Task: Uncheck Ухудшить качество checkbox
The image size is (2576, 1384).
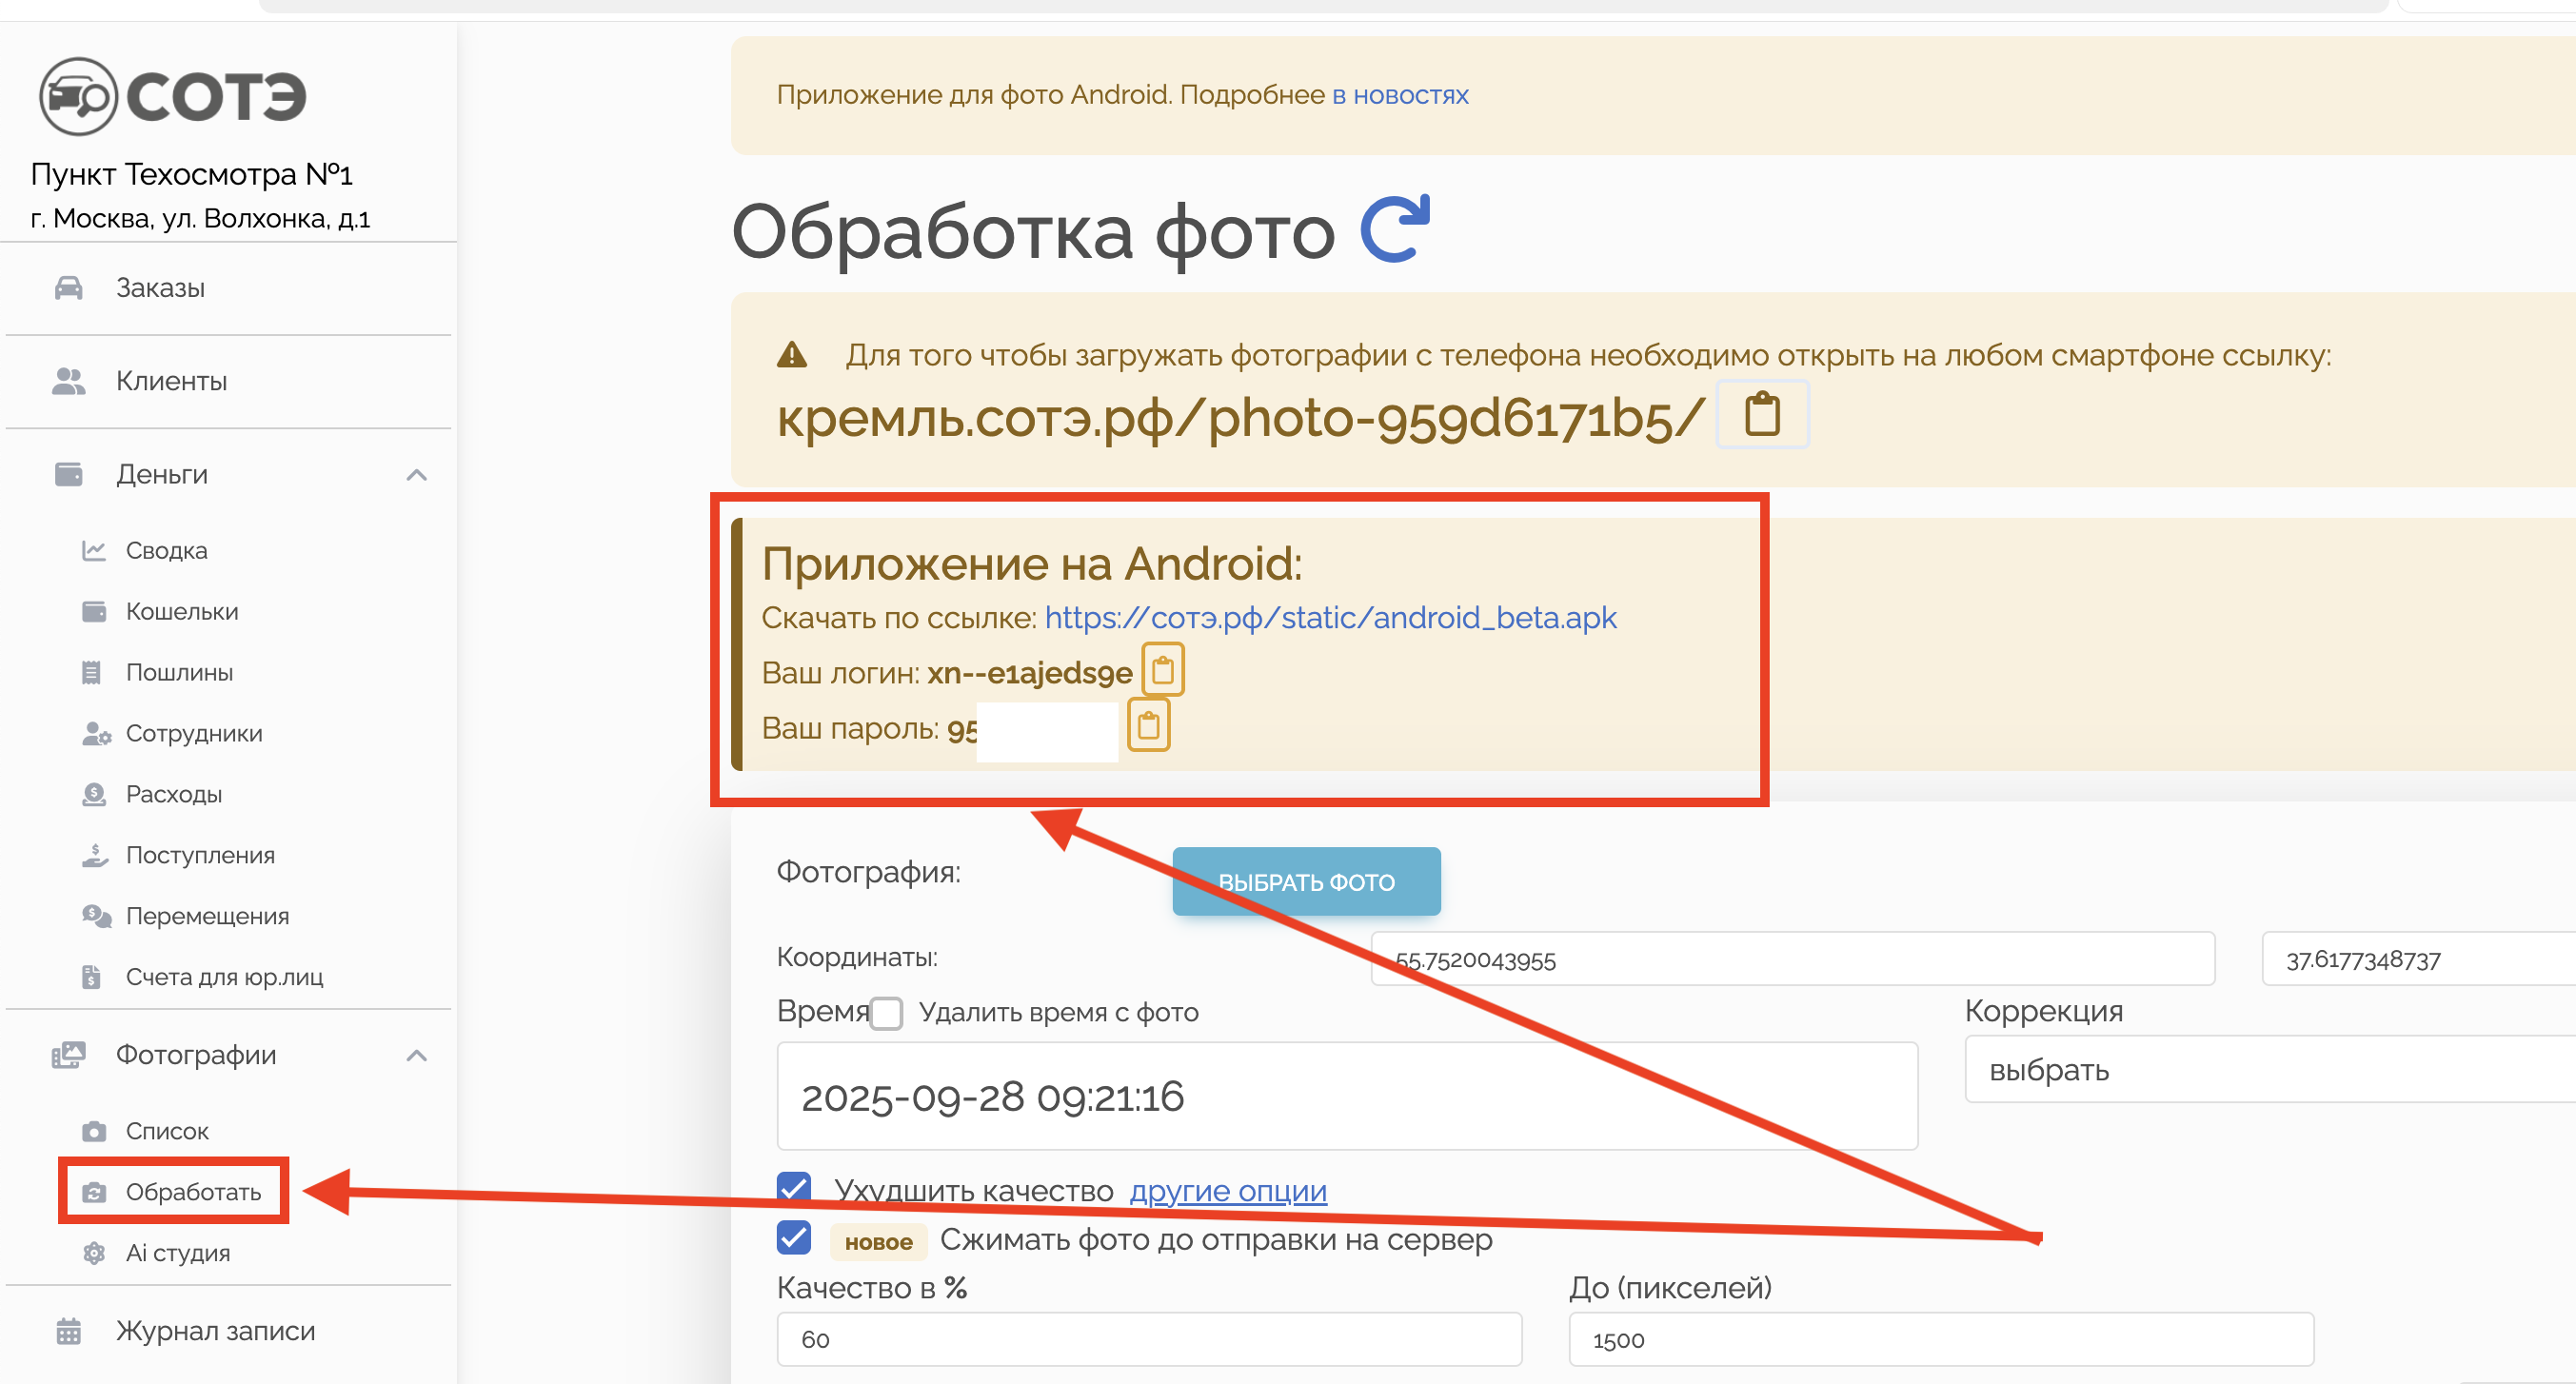Action: click(794, 1189)
